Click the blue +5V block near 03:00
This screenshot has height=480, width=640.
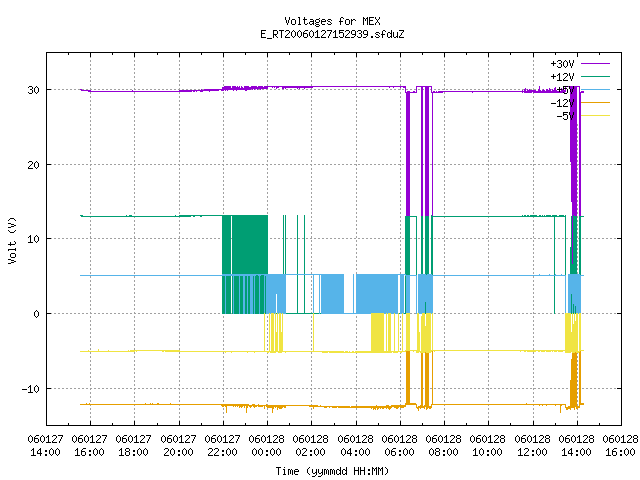(x=332, y=294)
